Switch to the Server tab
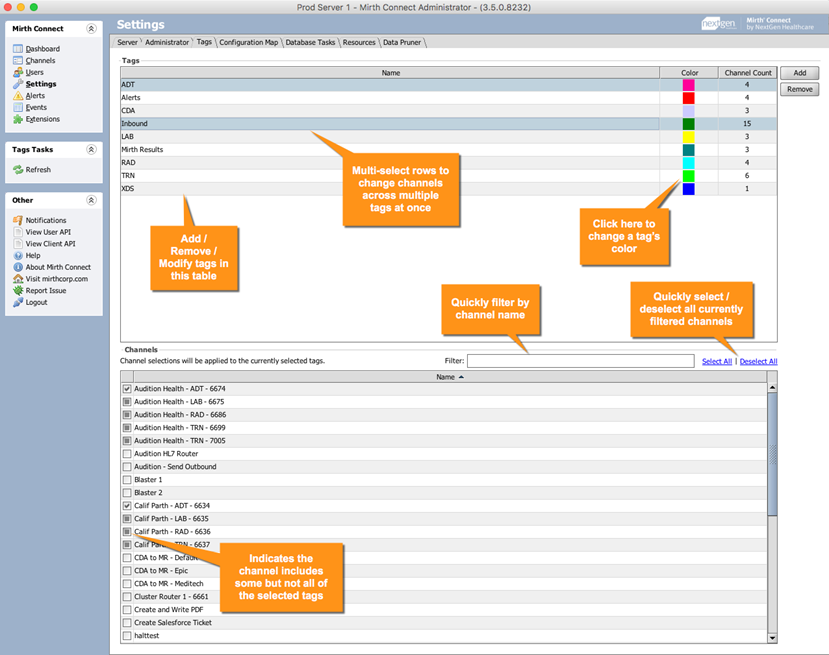The image size is (829, 655). tap(127, 42)
